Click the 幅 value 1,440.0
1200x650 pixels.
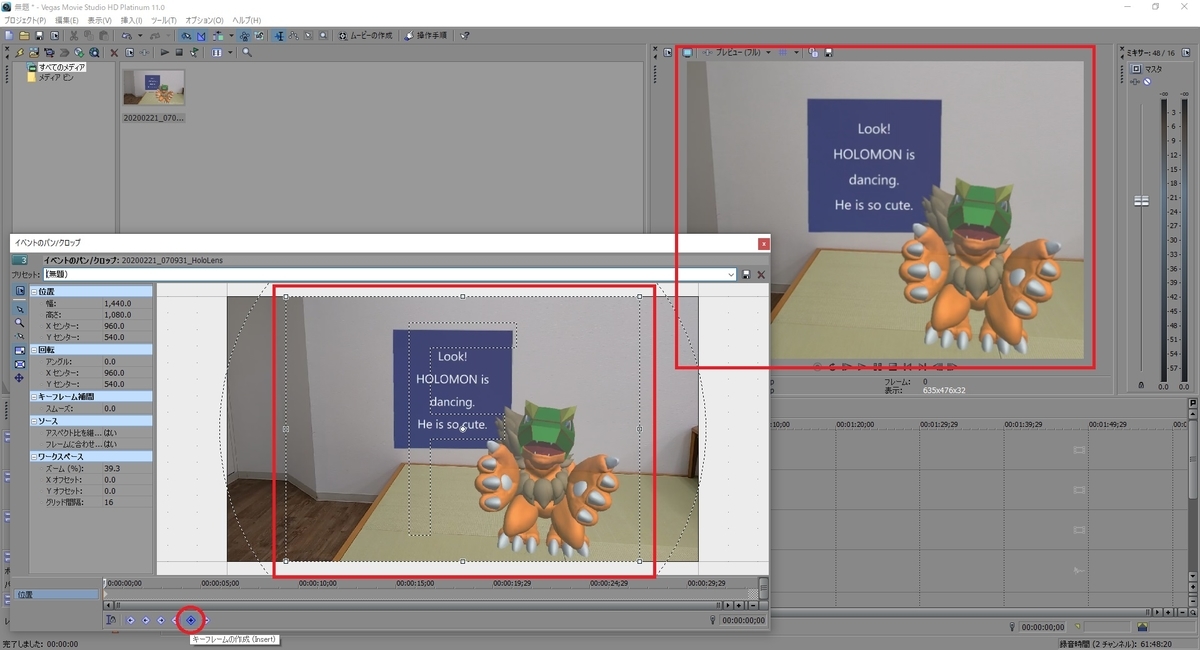(x=118, y=303)
